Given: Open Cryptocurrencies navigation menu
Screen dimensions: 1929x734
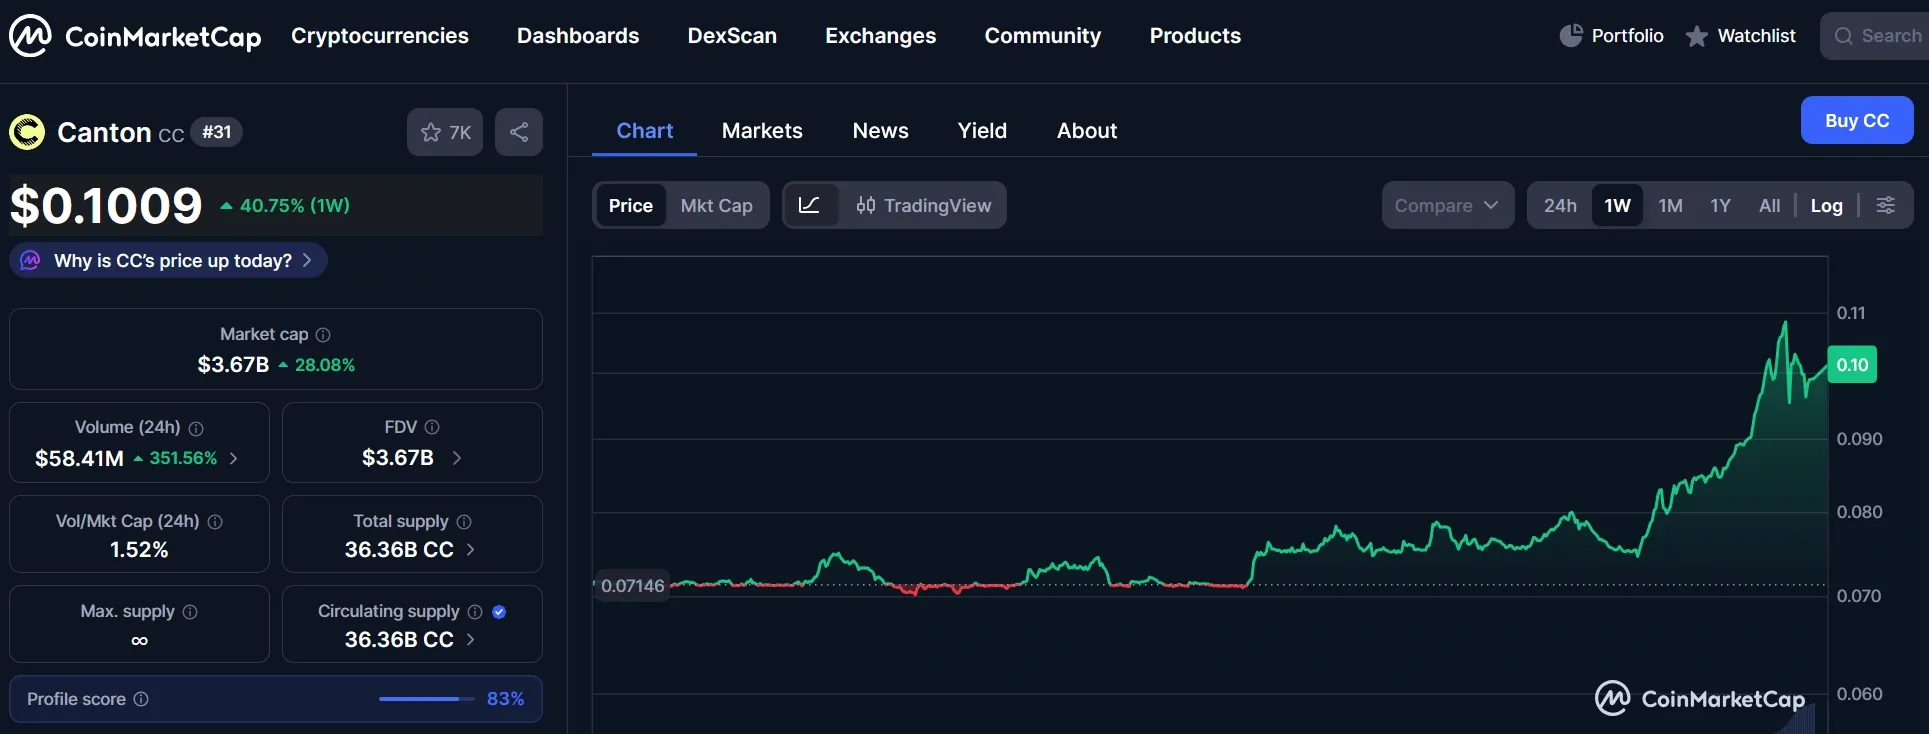Looking at the screenshot, I should tap(380, 36).
